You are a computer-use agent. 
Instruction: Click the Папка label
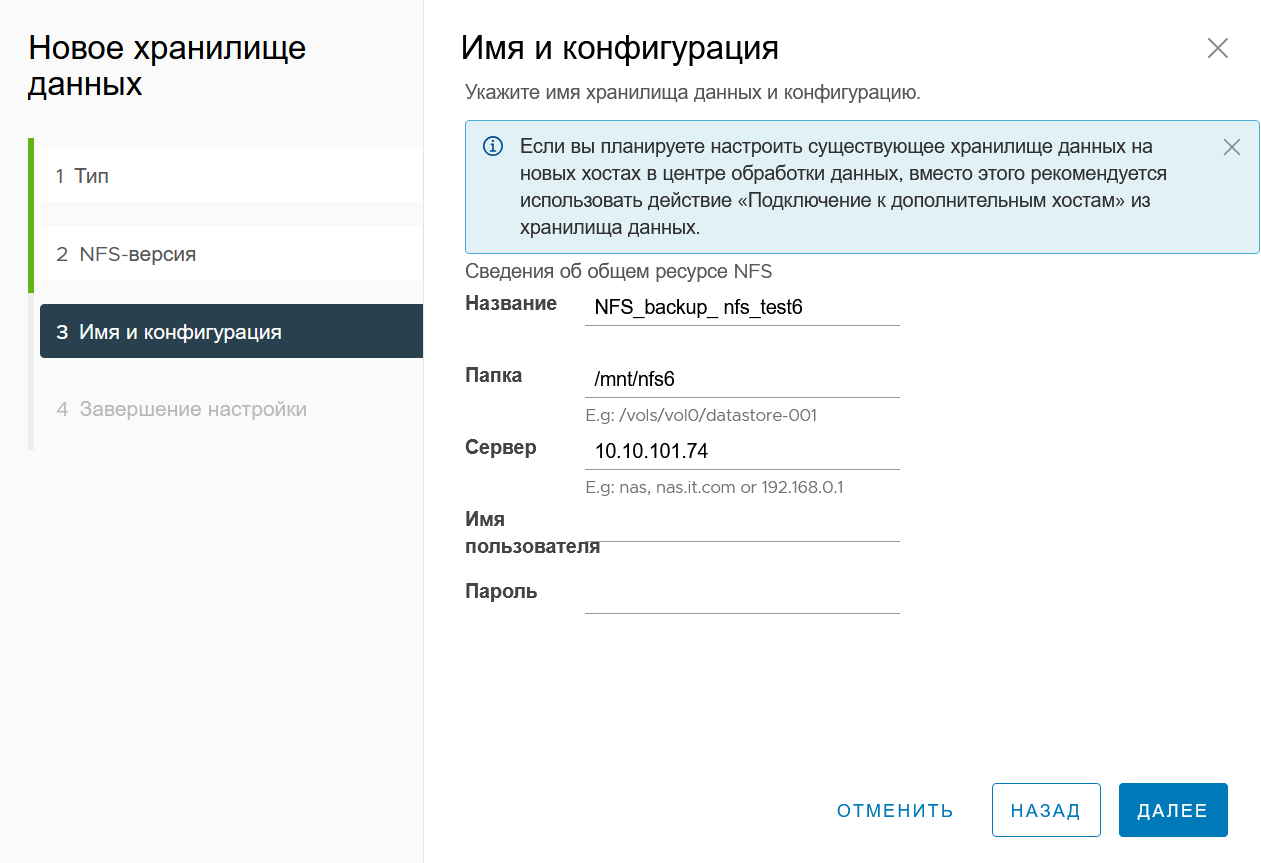click(x=494, y=375)
